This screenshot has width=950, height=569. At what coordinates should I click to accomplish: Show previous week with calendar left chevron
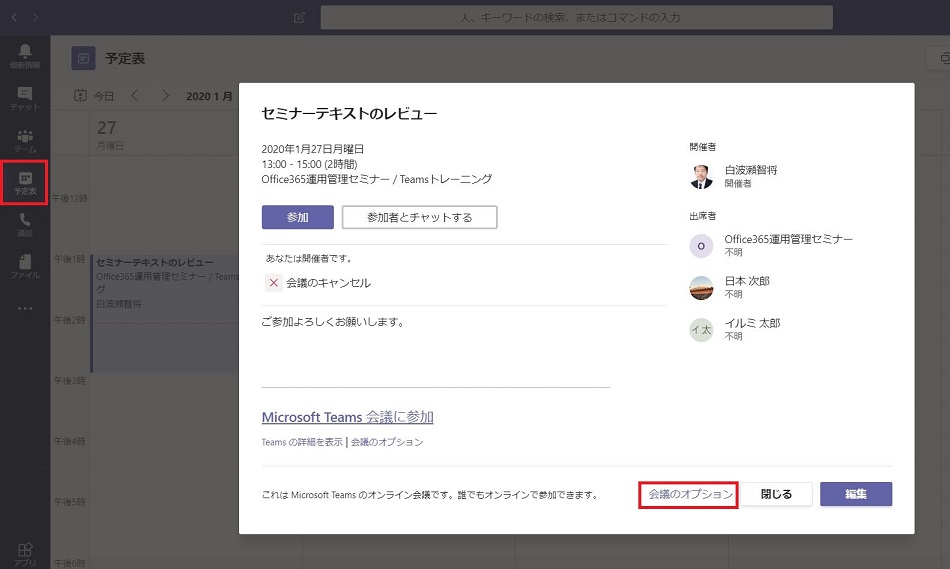pyautogui.click(x=135, y=96)
